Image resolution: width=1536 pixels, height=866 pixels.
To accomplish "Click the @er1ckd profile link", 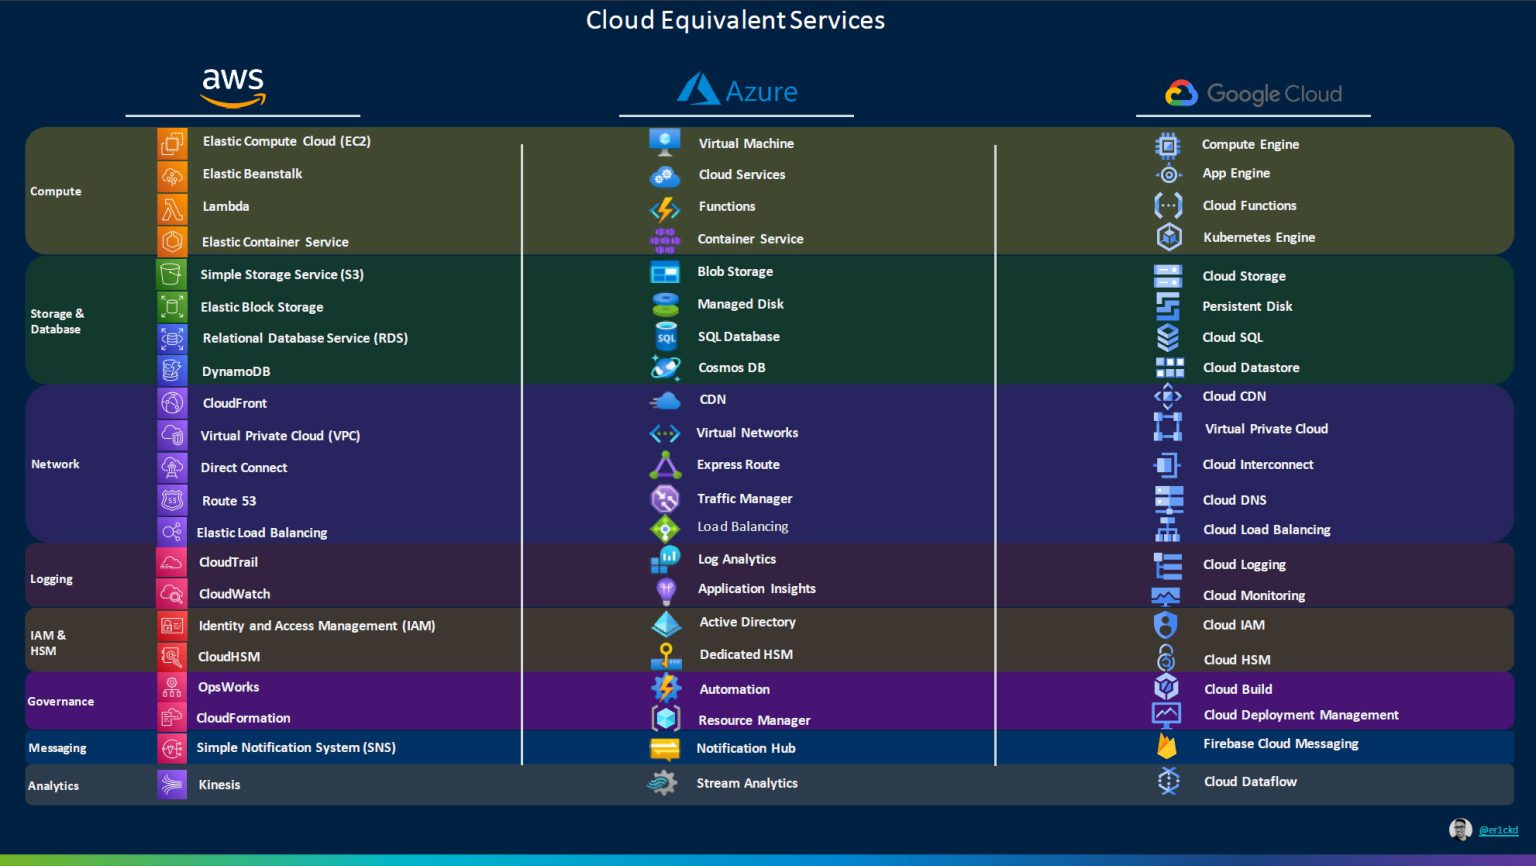I will coord(1499,829).
